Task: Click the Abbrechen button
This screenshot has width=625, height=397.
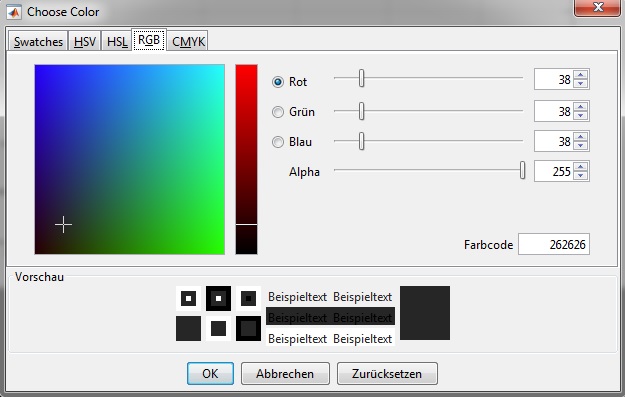Action: 285,373
